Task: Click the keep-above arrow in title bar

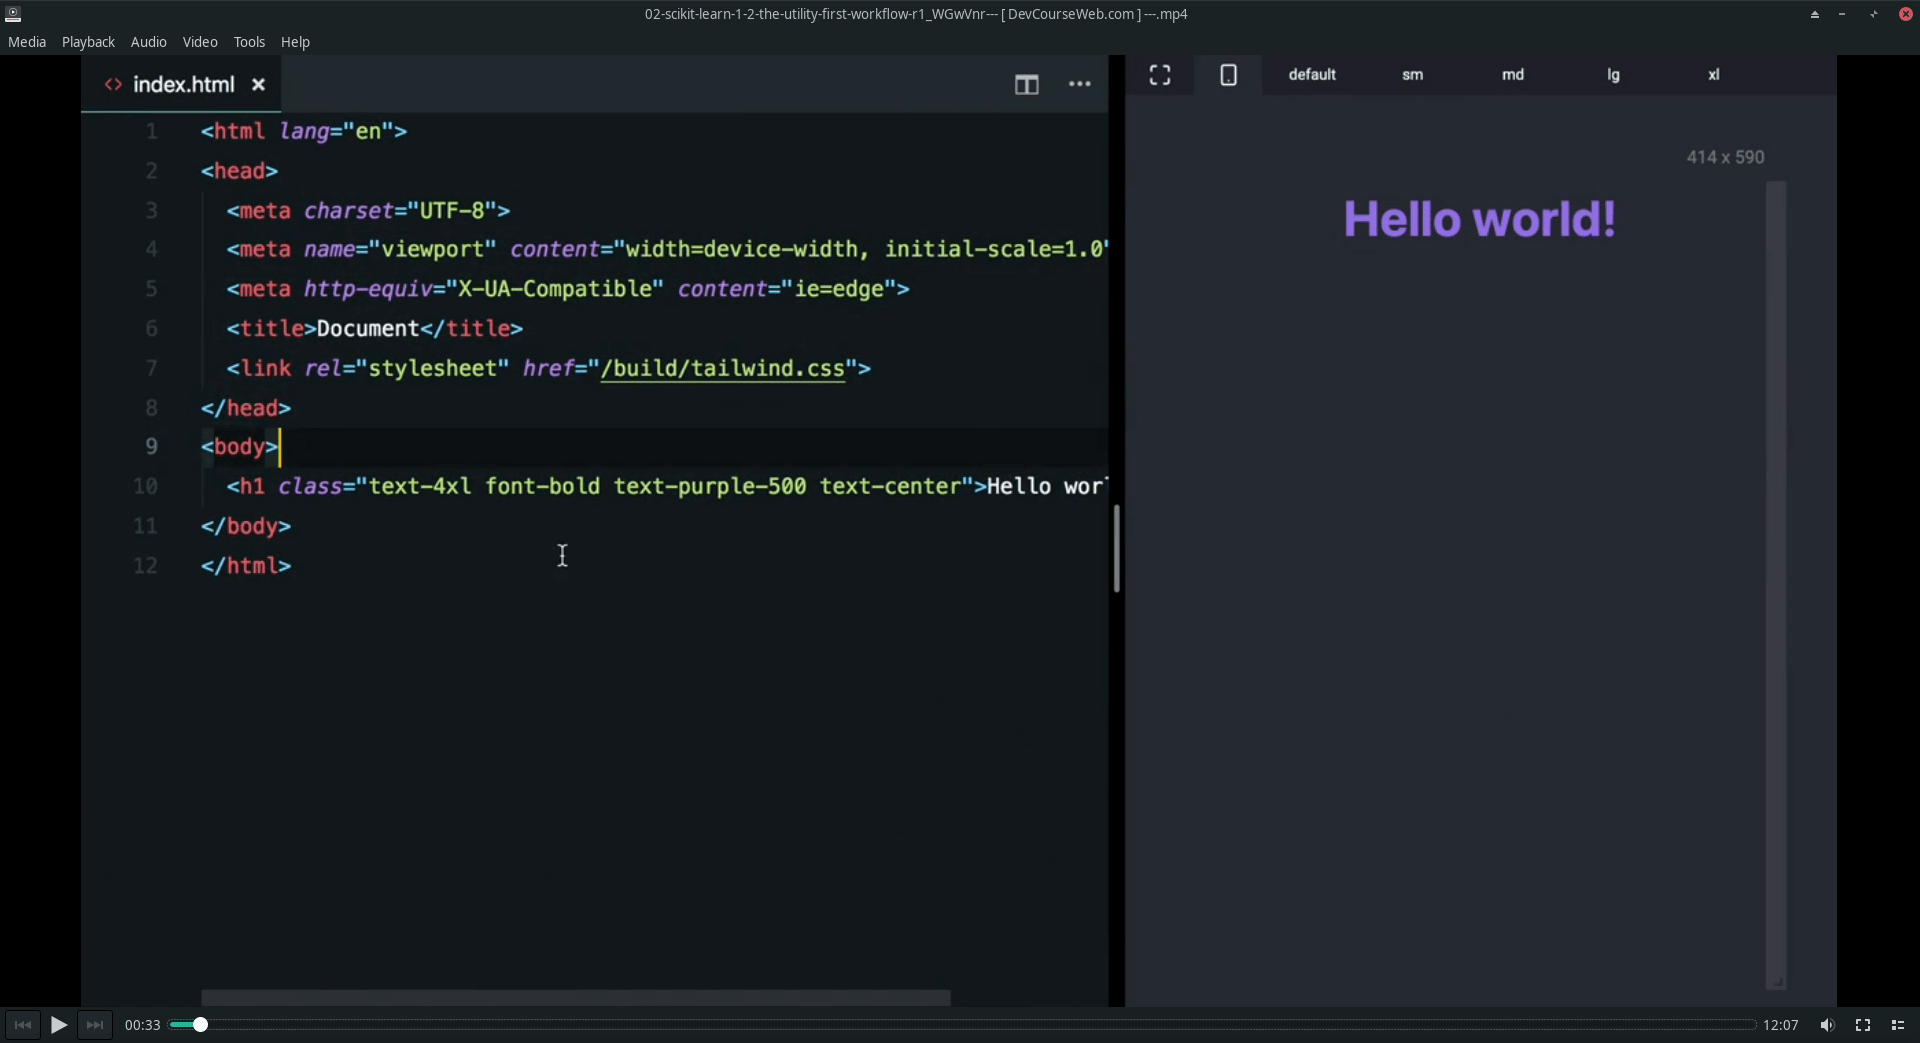Action: (x=1815, y=14)
